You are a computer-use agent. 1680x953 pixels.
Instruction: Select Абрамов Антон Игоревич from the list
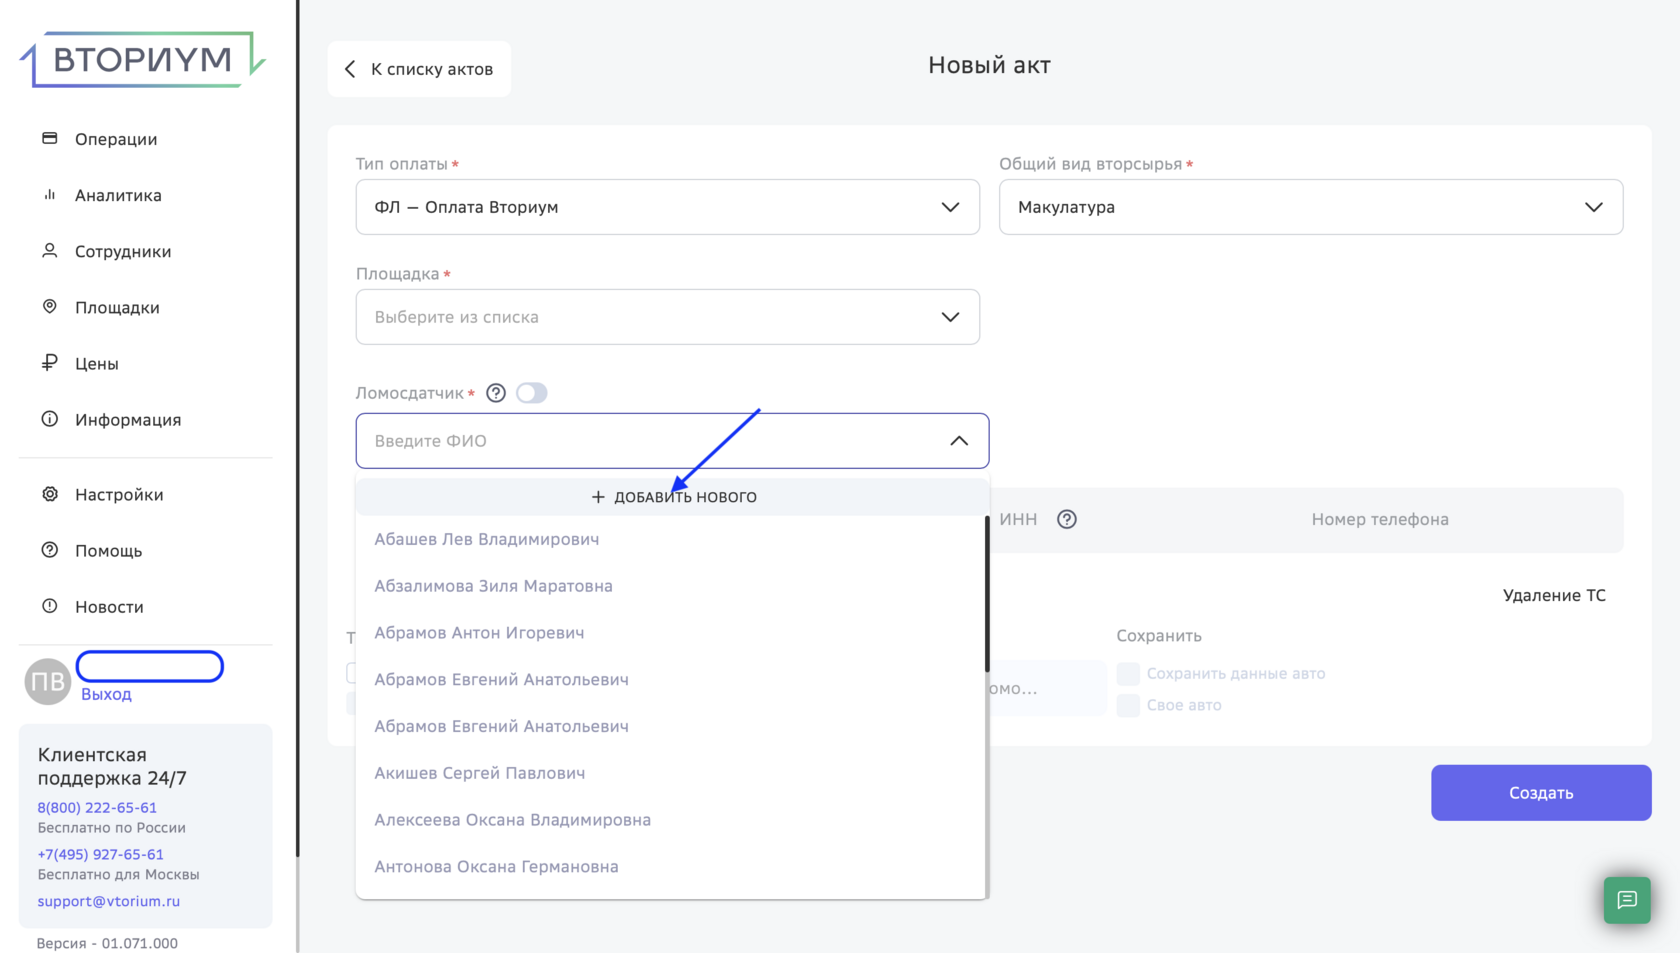[479, 633]
